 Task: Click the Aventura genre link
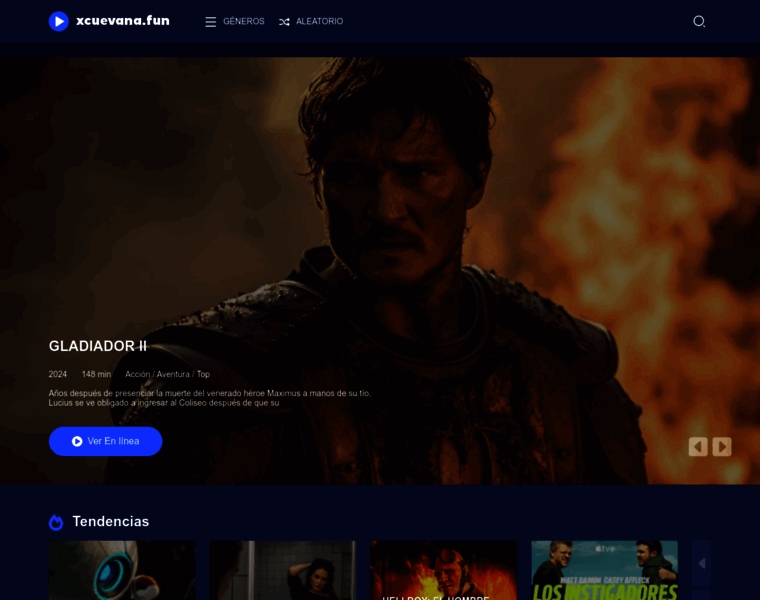(173, 374)
